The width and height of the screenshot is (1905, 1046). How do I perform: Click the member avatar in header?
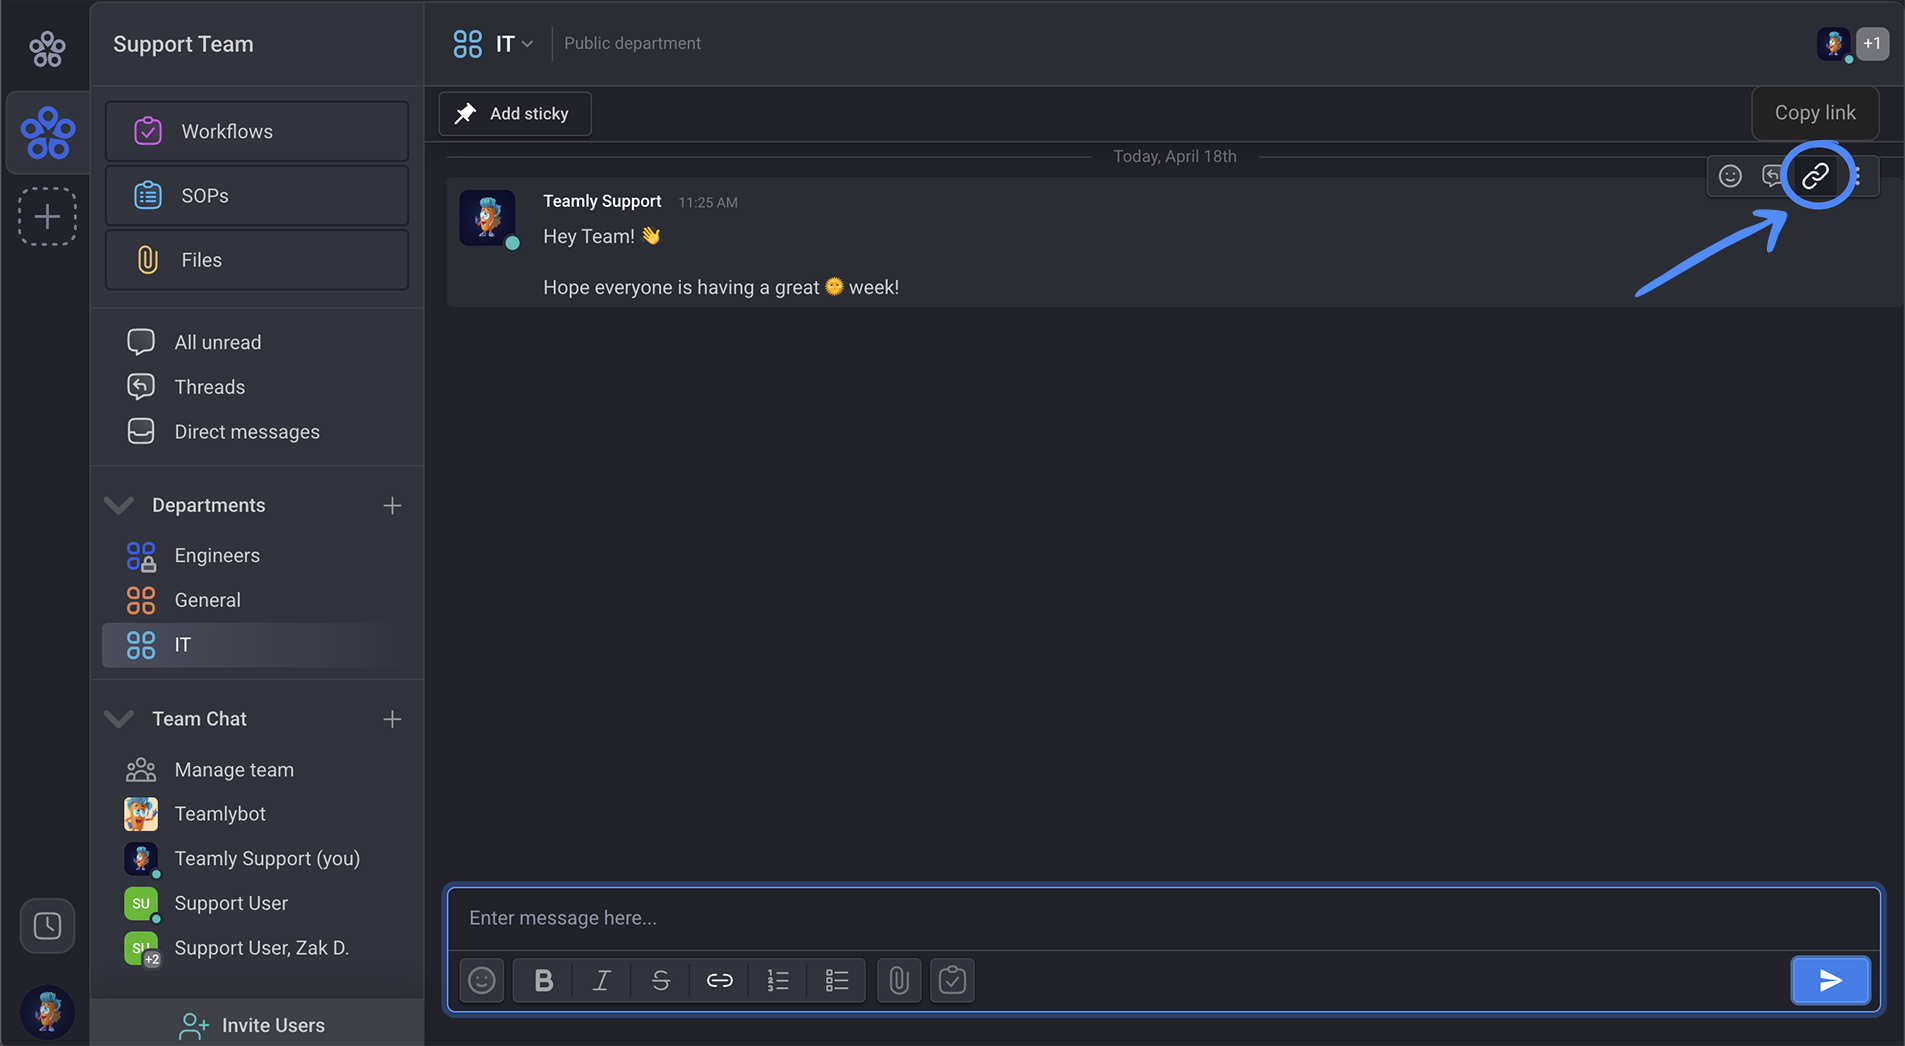[1833, 44]
